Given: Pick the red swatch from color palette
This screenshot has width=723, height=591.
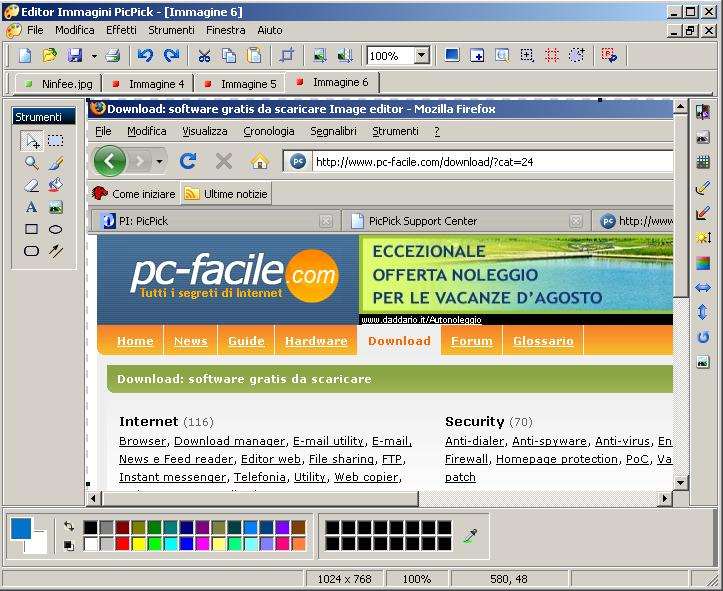Looking at the screenshot, I should tap(123, 544).
